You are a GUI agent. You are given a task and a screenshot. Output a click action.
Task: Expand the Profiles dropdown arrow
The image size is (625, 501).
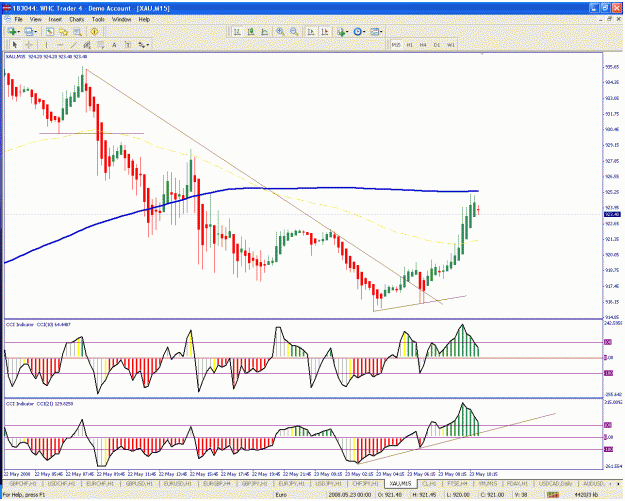35,32
